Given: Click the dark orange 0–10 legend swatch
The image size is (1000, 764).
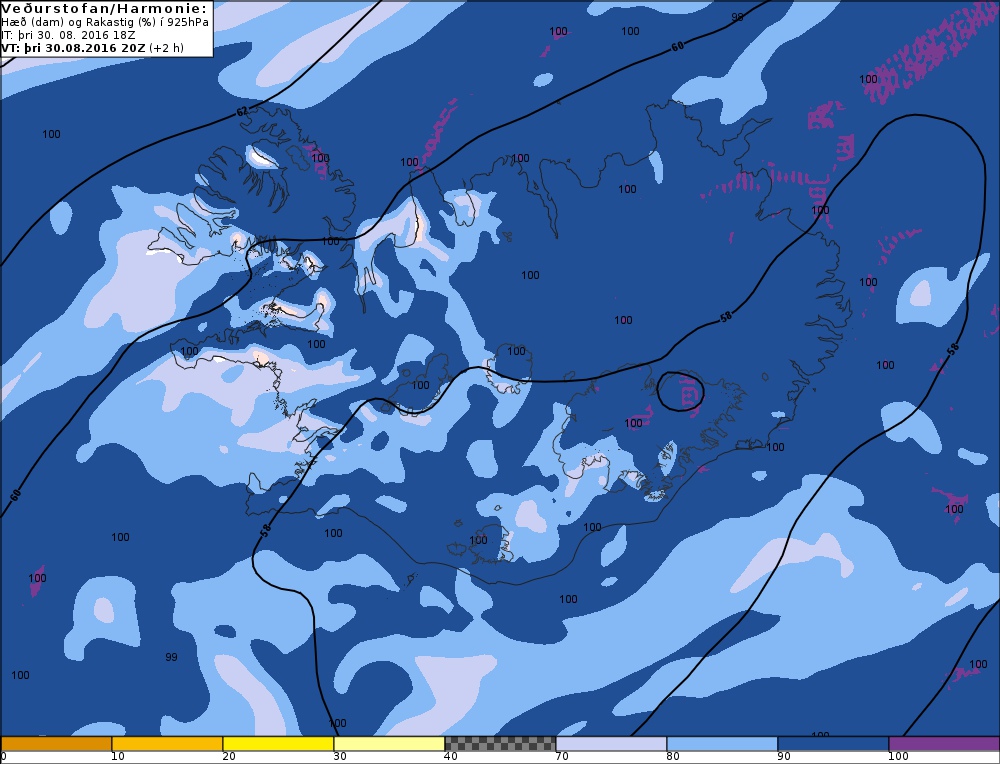Looking at the screenshot, I should click(x=56, y=744).
